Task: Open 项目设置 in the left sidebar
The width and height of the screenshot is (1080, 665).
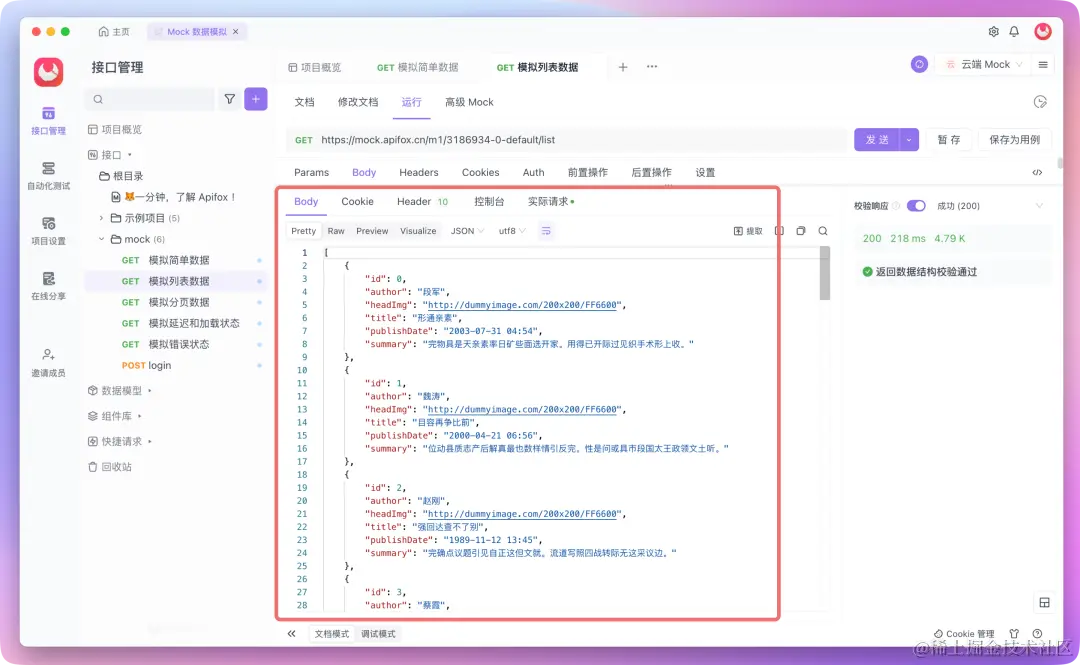Action: tap(48, 231)
